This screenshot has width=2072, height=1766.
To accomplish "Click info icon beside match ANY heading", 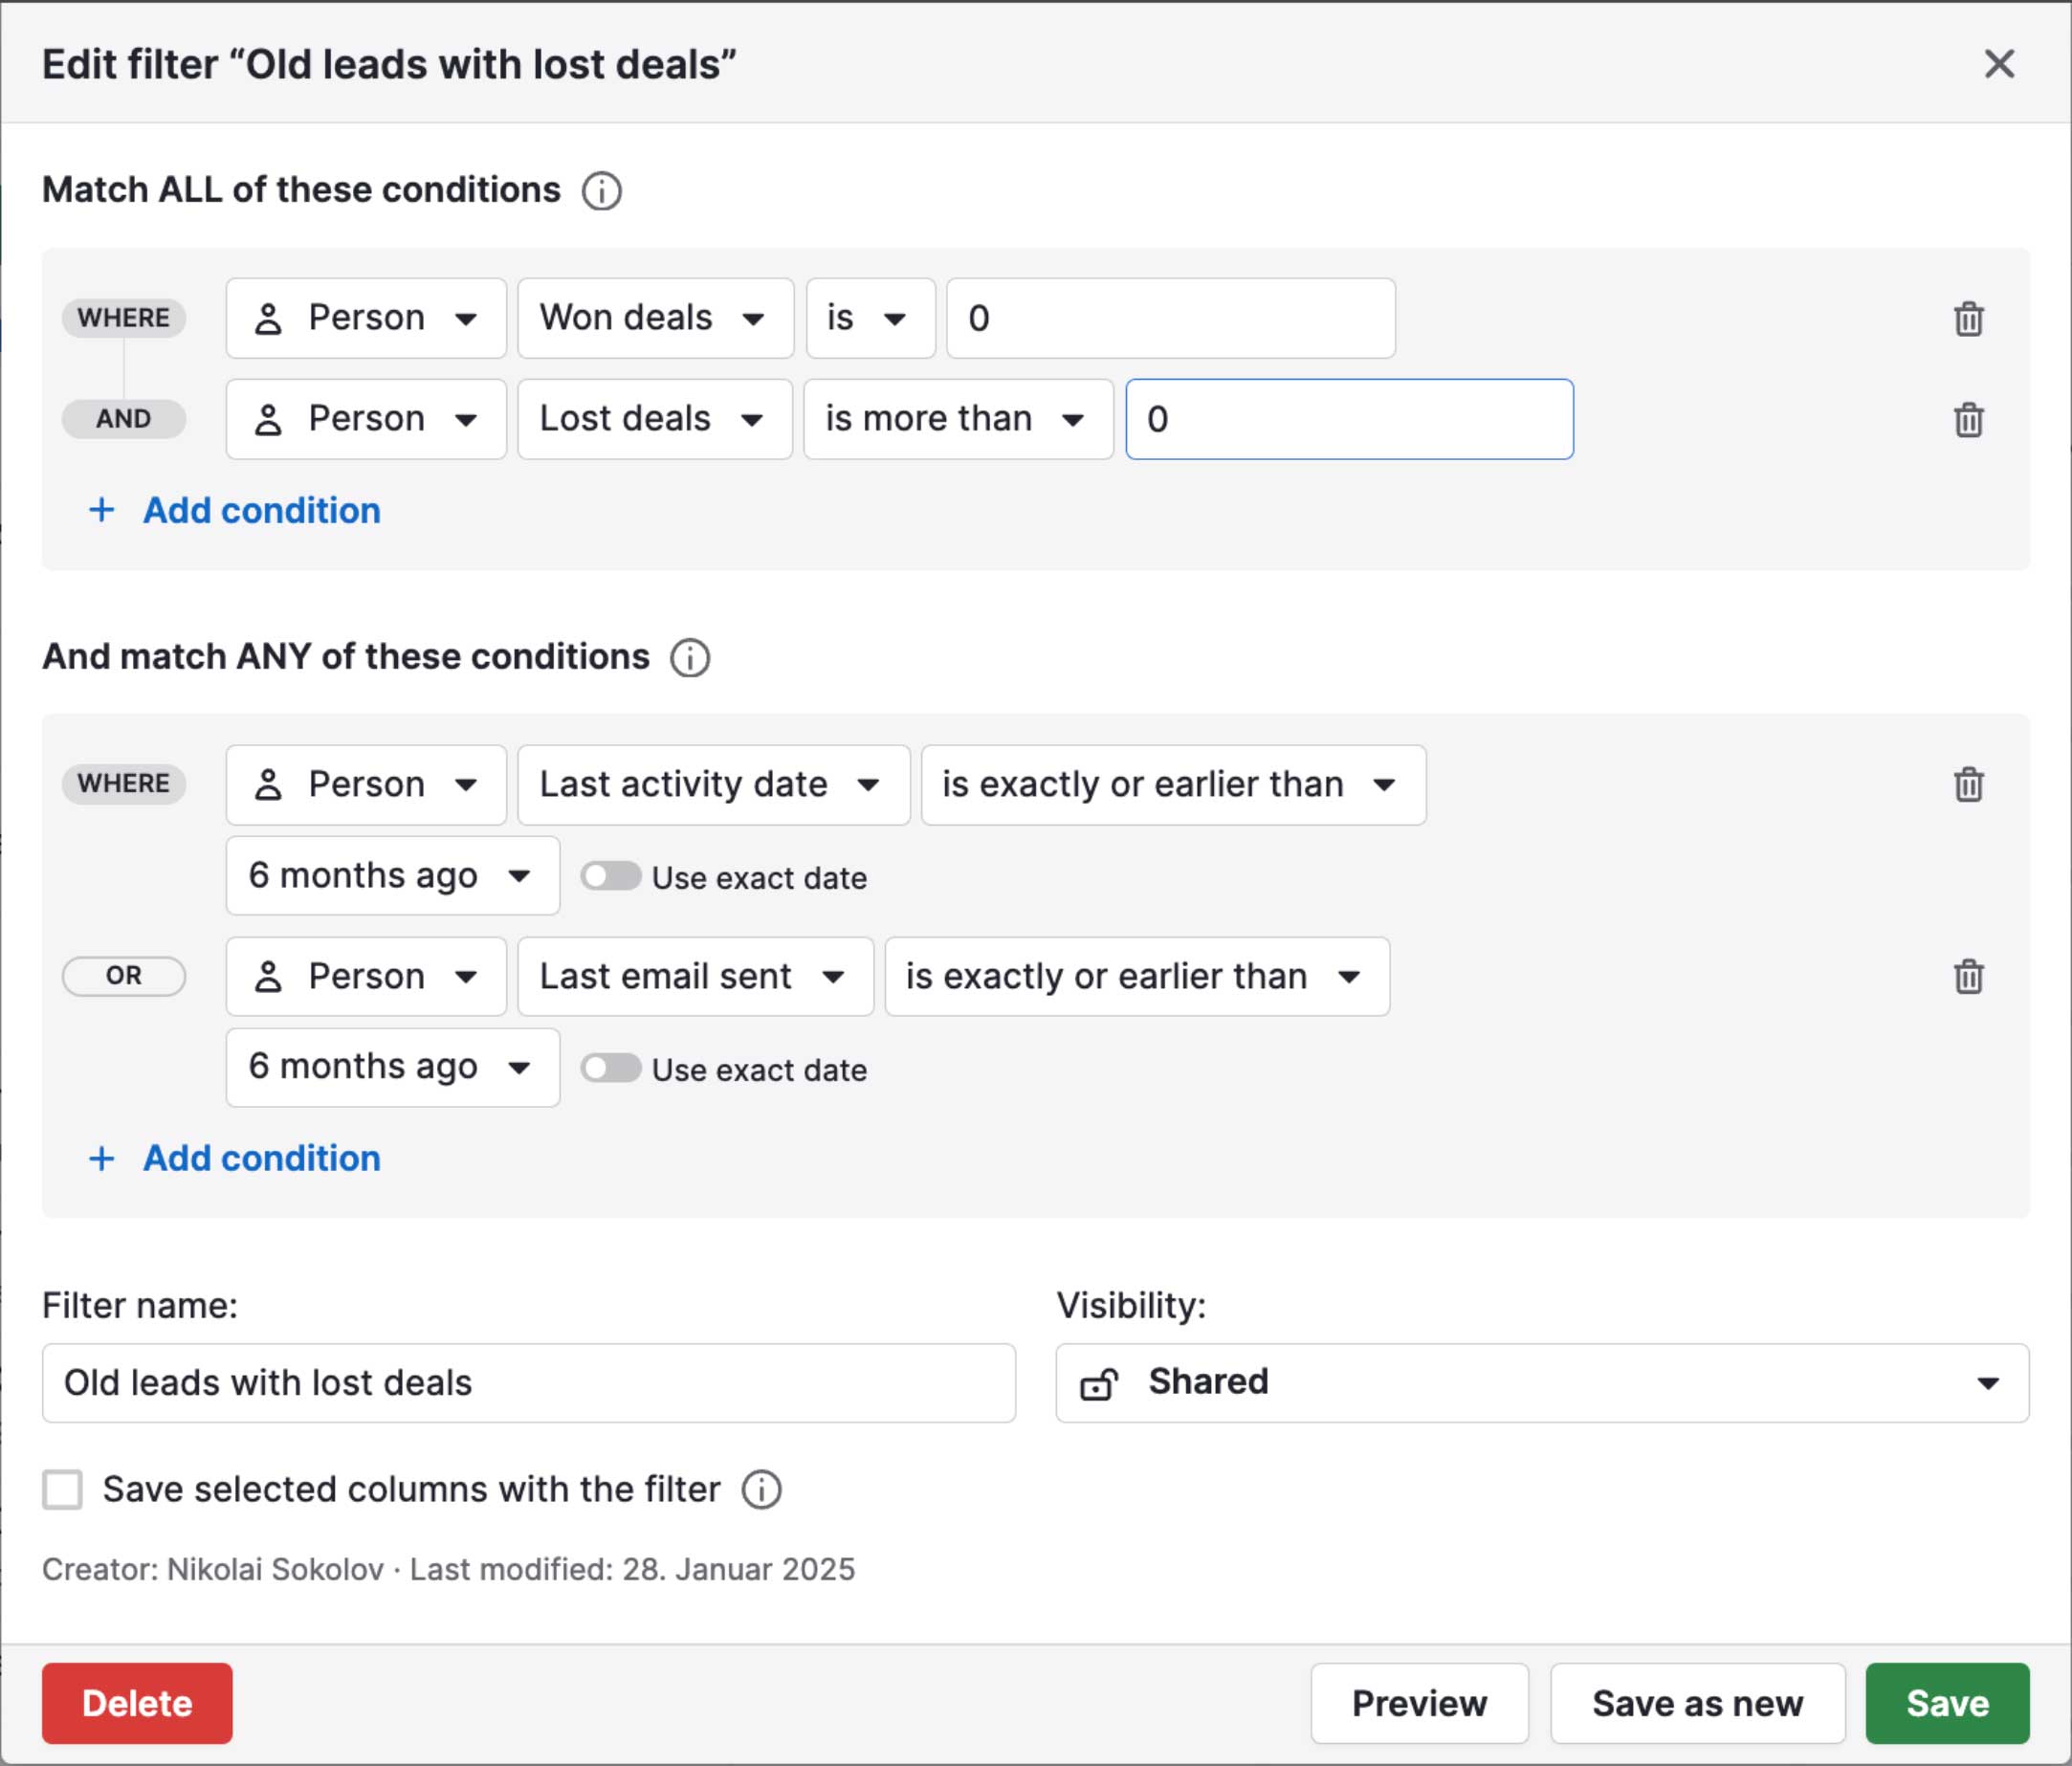I will [689, 658].
